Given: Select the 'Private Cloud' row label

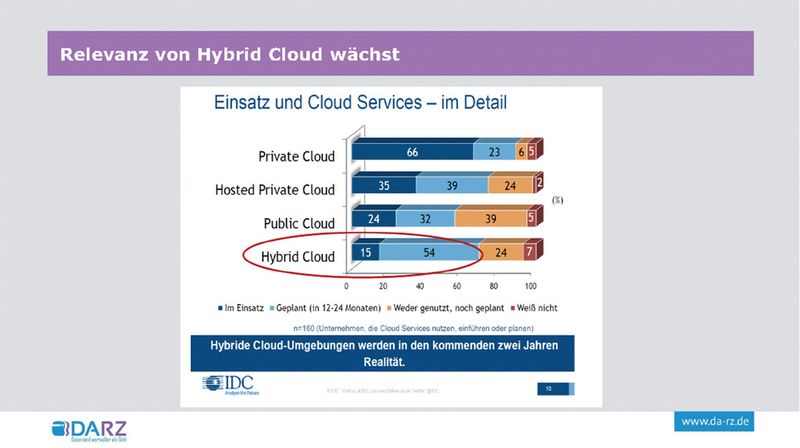Looking at the screenshot, I should [x=296, y=156].
